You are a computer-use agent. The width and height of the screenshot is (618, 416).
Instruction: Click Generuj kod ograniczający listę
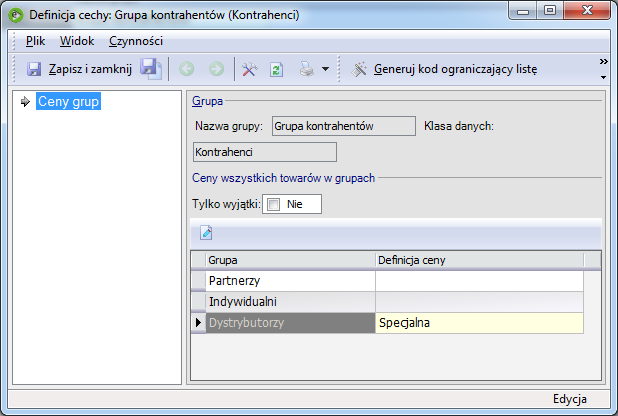tap(455, 69)
